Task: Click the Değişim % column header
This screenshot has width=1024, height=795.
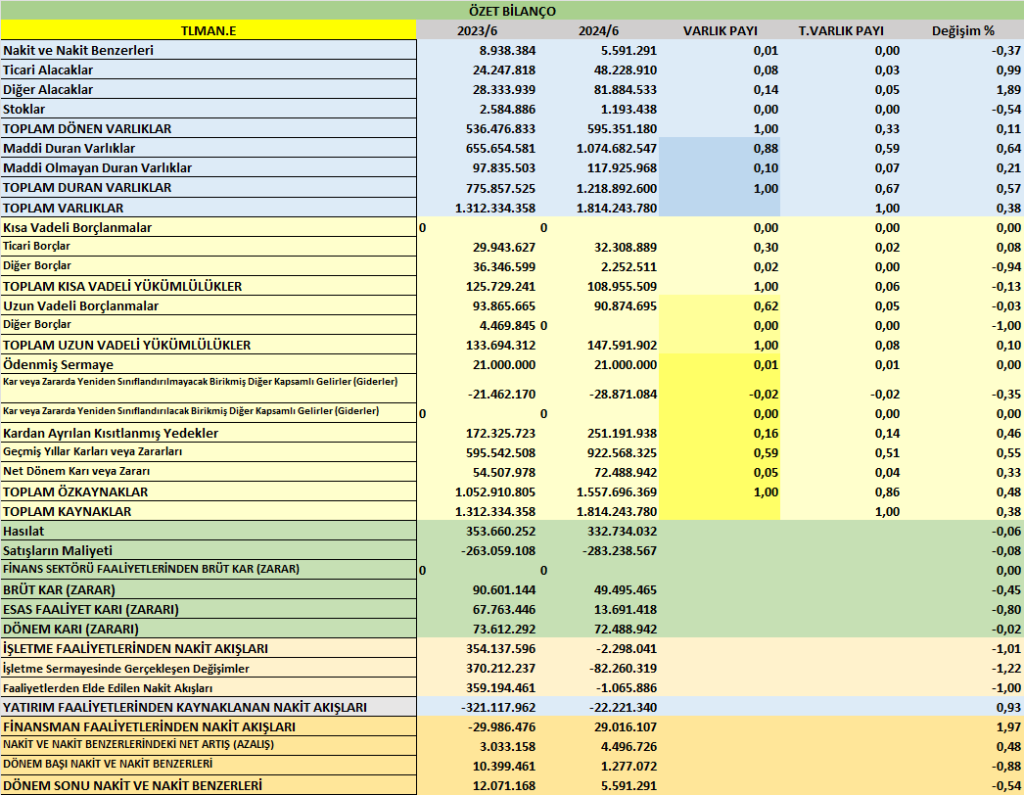Action: 963,31
